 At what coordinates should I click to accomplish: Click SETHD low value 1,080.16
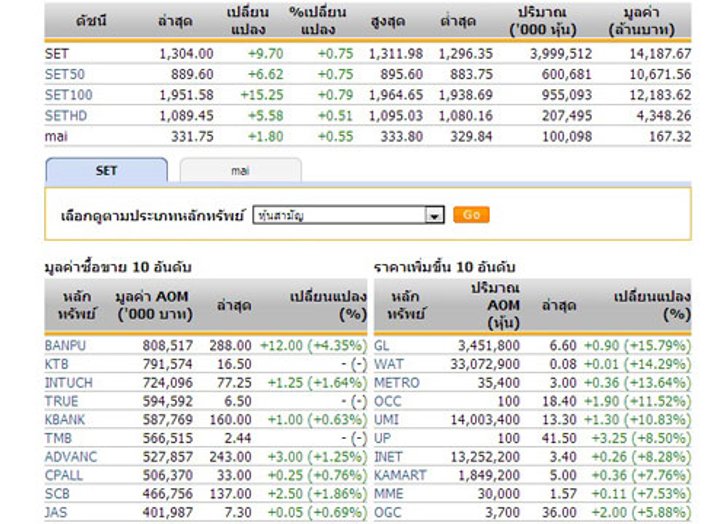click(466, 116)
